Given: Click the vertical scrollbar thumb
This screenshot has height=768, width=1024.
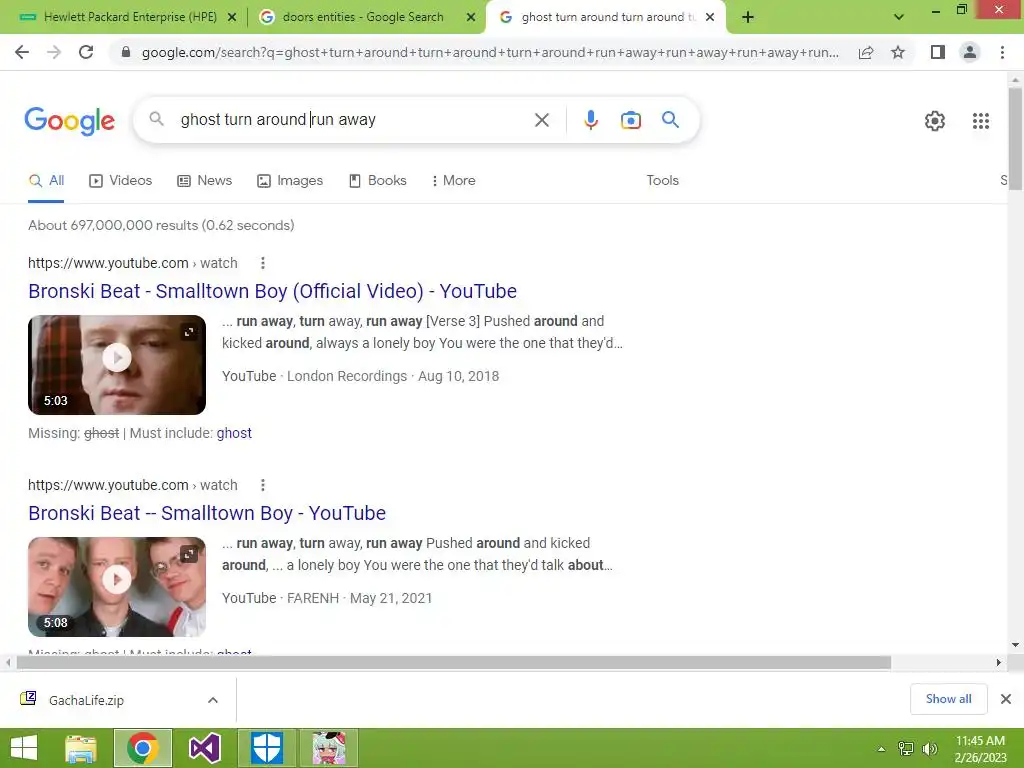Looking at the screenshot, I should point(1015,138).
